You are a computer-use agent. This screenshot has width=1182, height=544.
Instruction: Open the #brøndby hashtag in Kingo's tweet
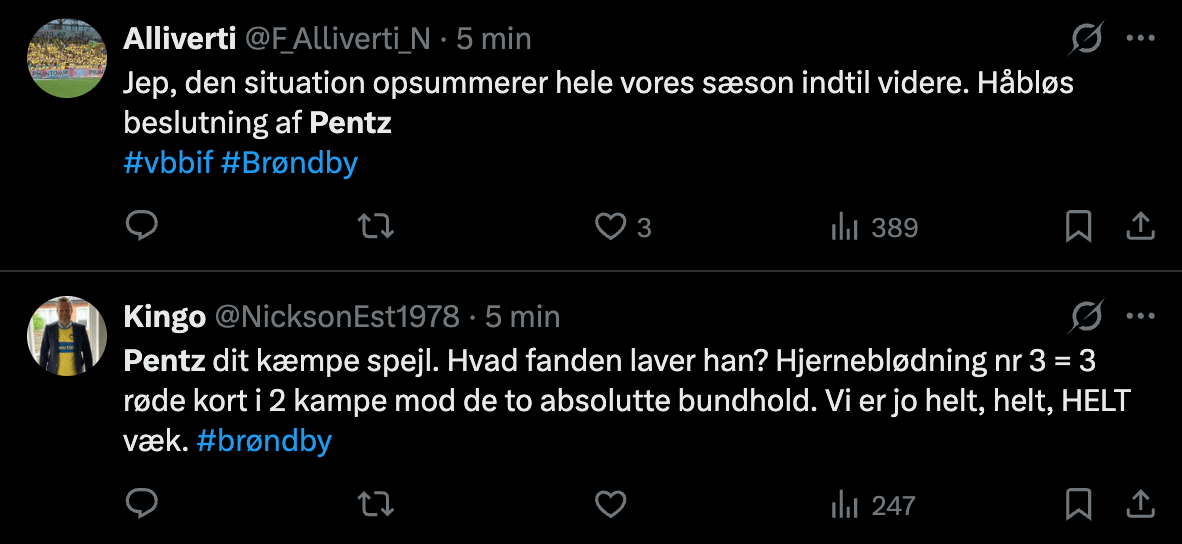pos(264,441)
